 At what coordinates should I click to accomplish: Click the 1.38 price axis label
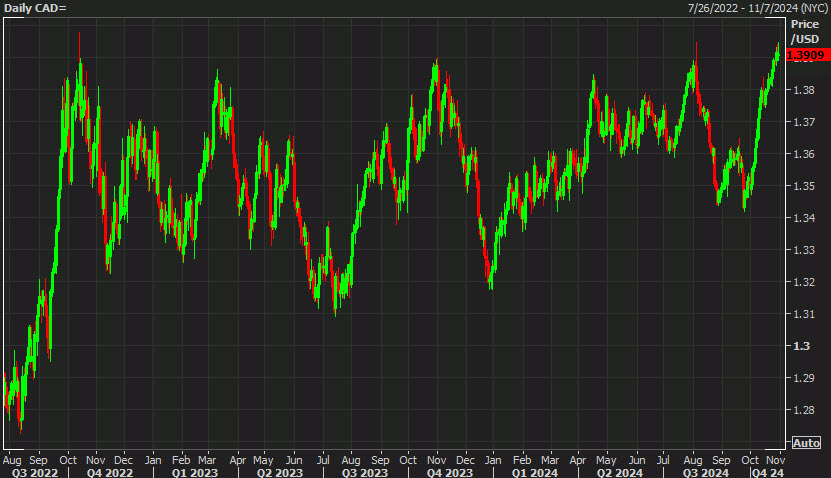coord(803,90)
